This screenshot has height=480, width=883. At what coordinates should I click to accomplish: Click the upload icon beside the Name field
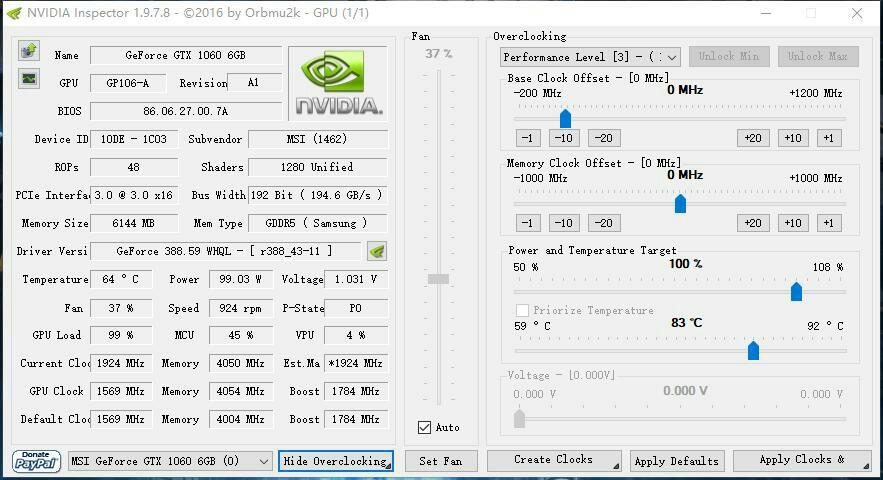[x=29, y=51]
